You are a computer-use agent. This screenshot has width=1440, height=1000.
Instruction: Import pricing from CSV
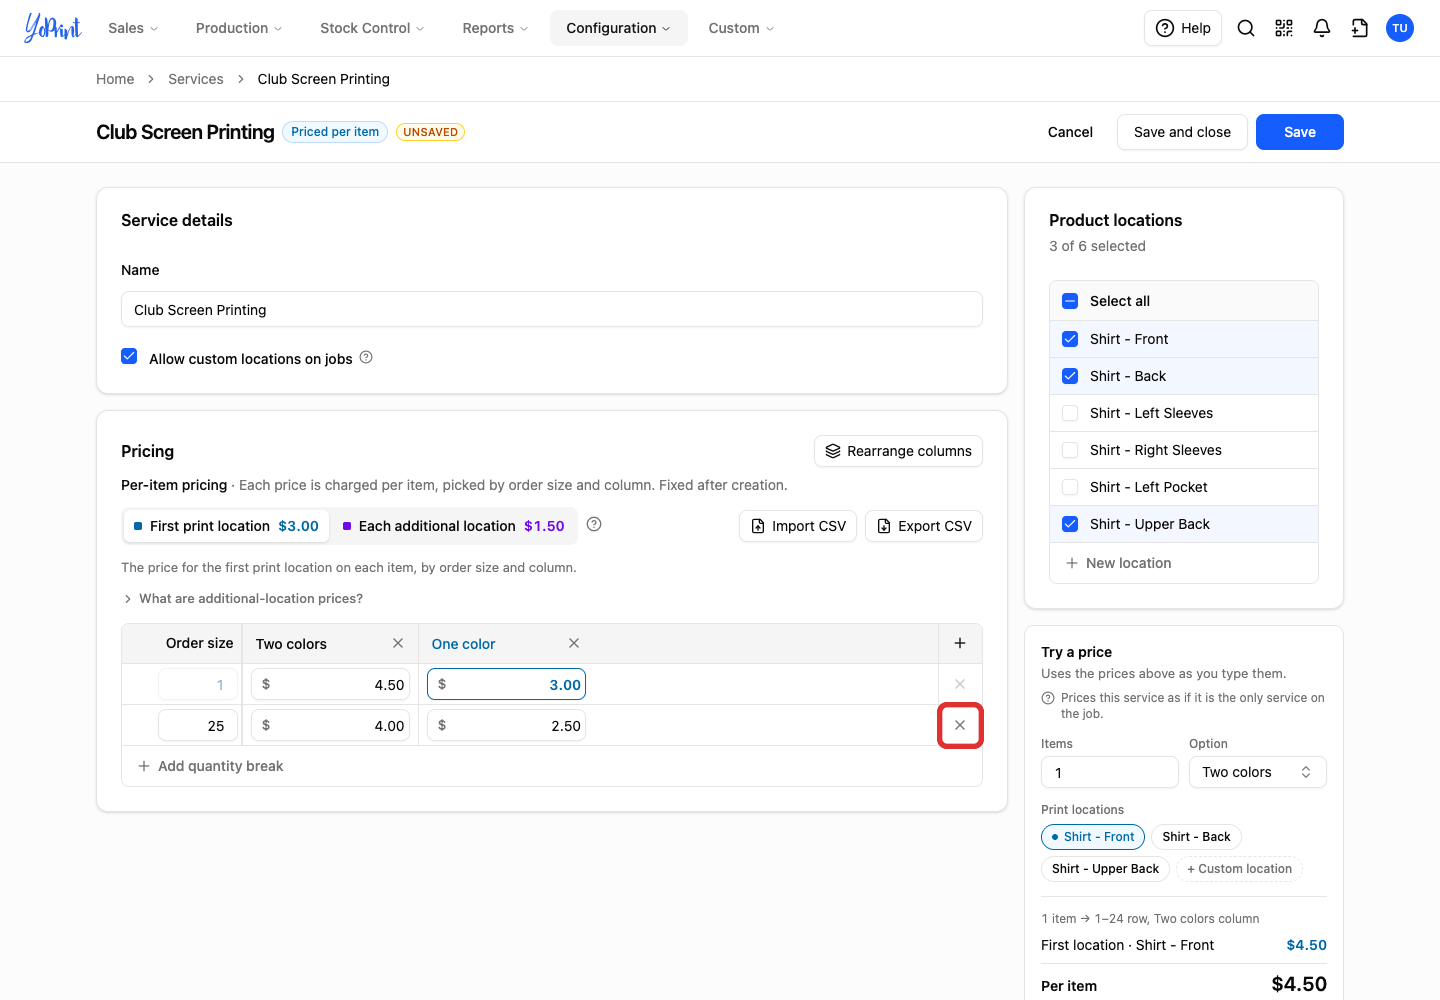(x=798, y=526)
